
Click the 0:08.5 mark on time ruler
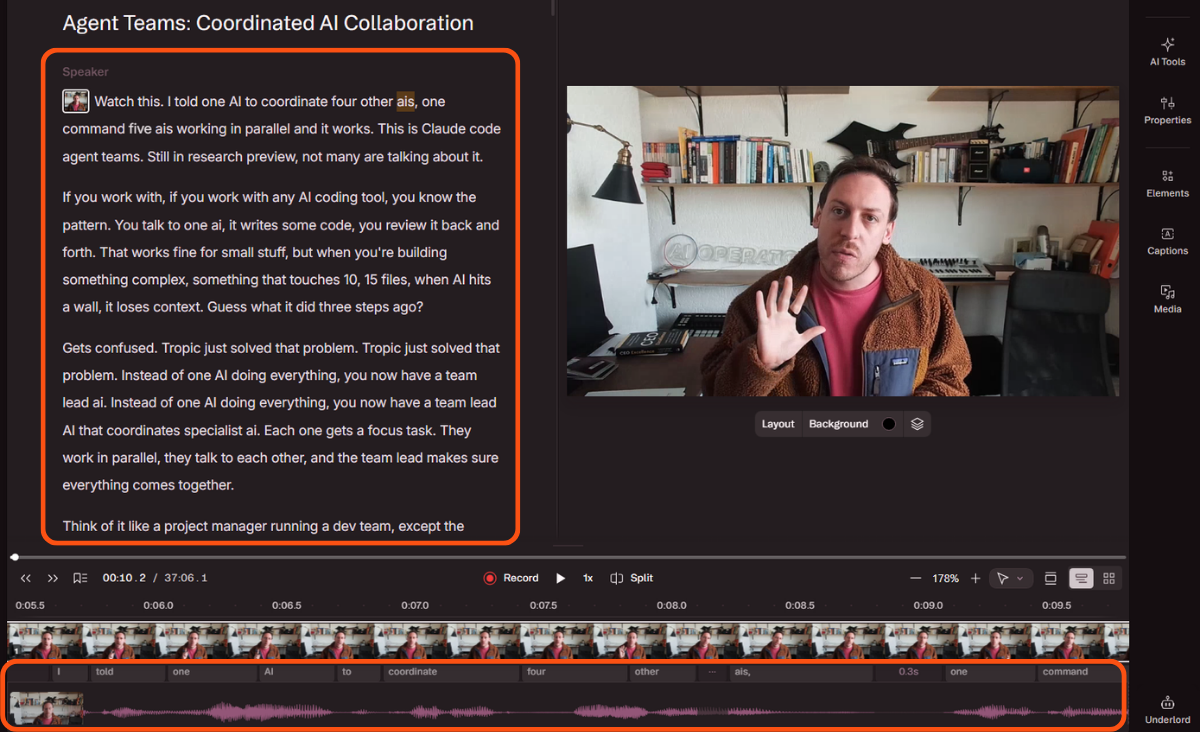point(800,605)
